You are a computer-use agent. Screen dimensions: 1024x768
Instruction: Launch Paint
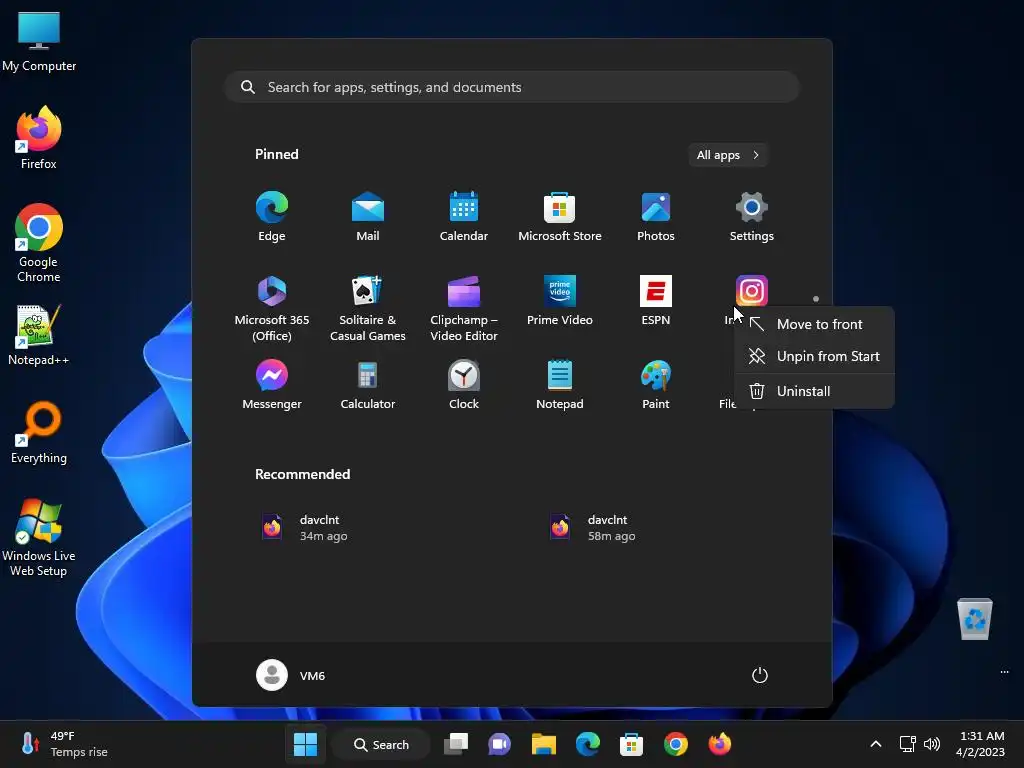click(656, 385)
